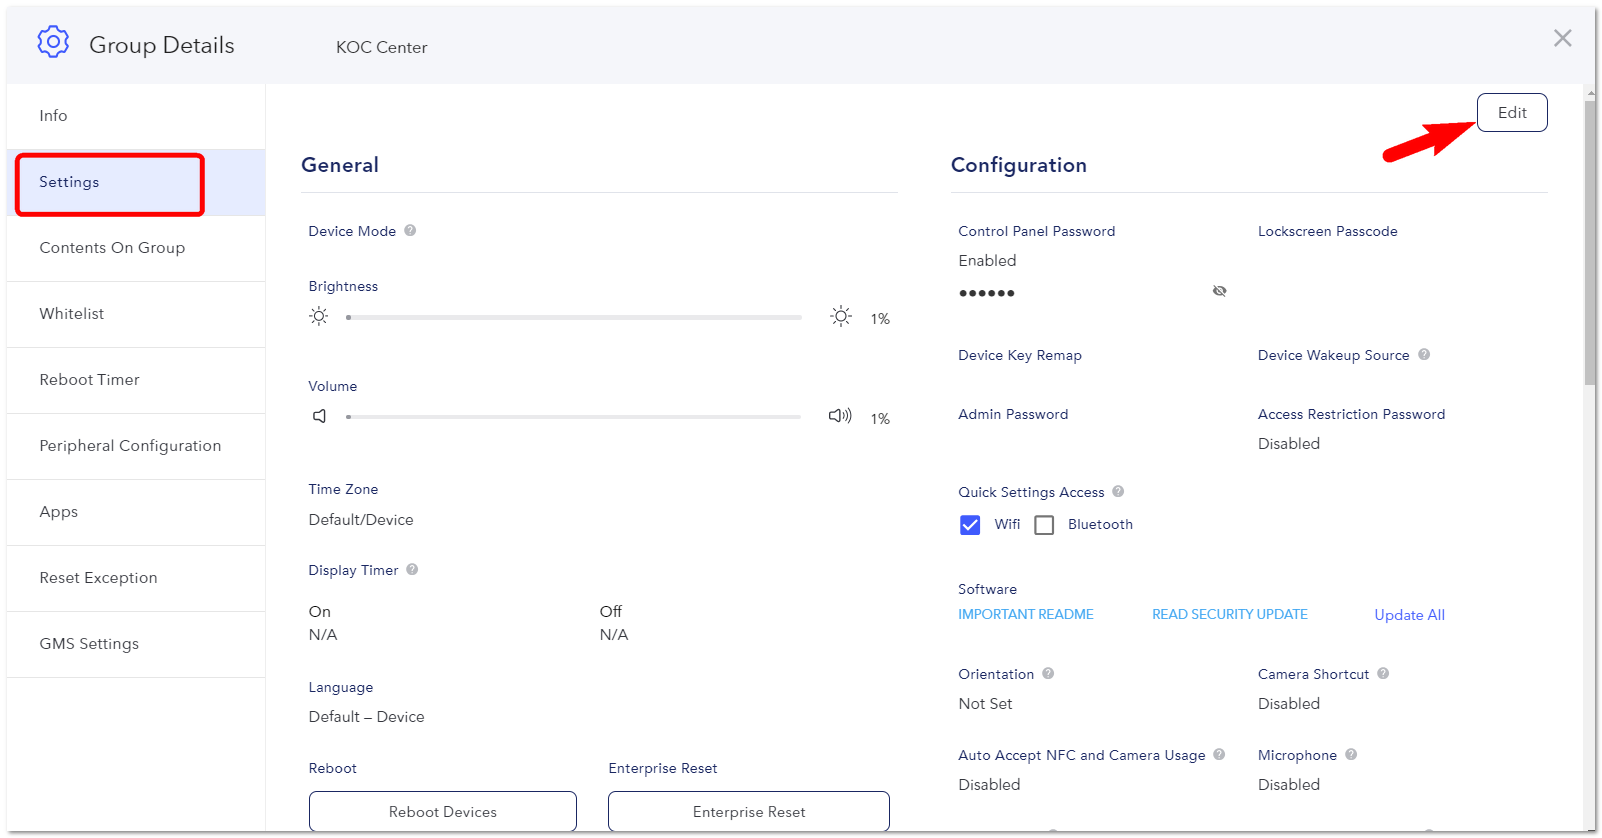The height and width of the screenshot is (838, 1602).
Task: Click the Admin Password label
Action: (x=1013, y=414)
